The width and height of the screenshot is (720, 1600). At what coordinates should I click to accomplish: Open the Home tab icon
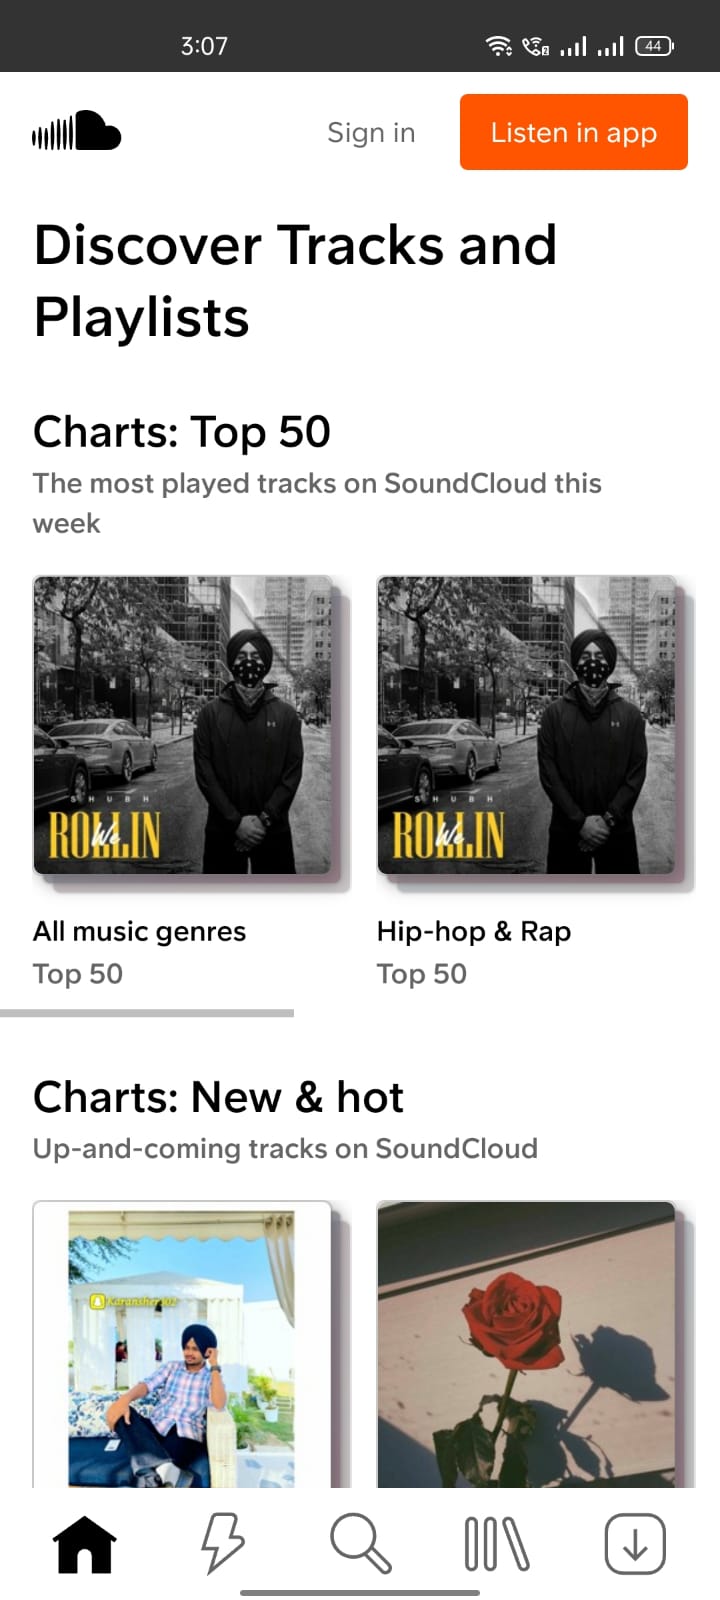pos(84,1544)
